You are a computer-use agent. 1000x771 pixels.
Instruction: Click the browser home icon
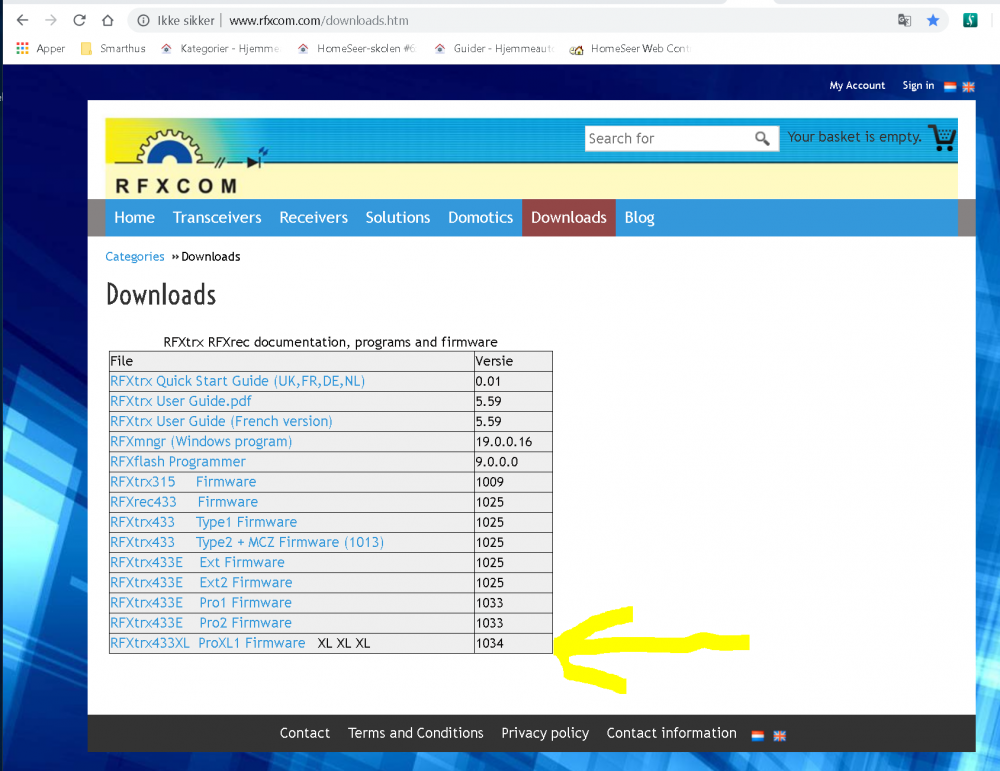coord(107,20)
